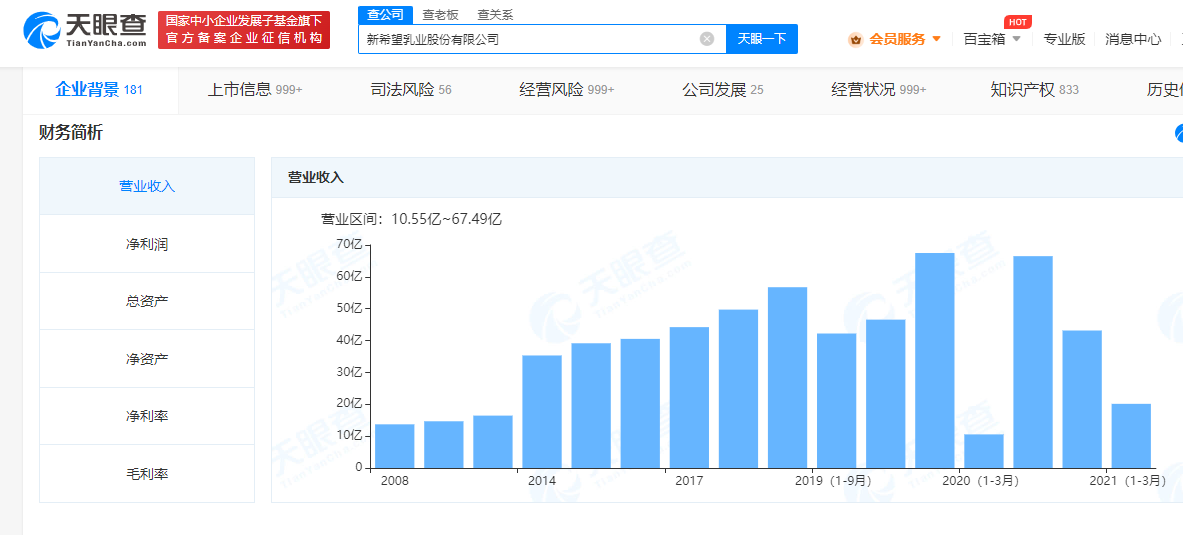
Task: Select the 查公司 search tab
Action: point(385,14)
